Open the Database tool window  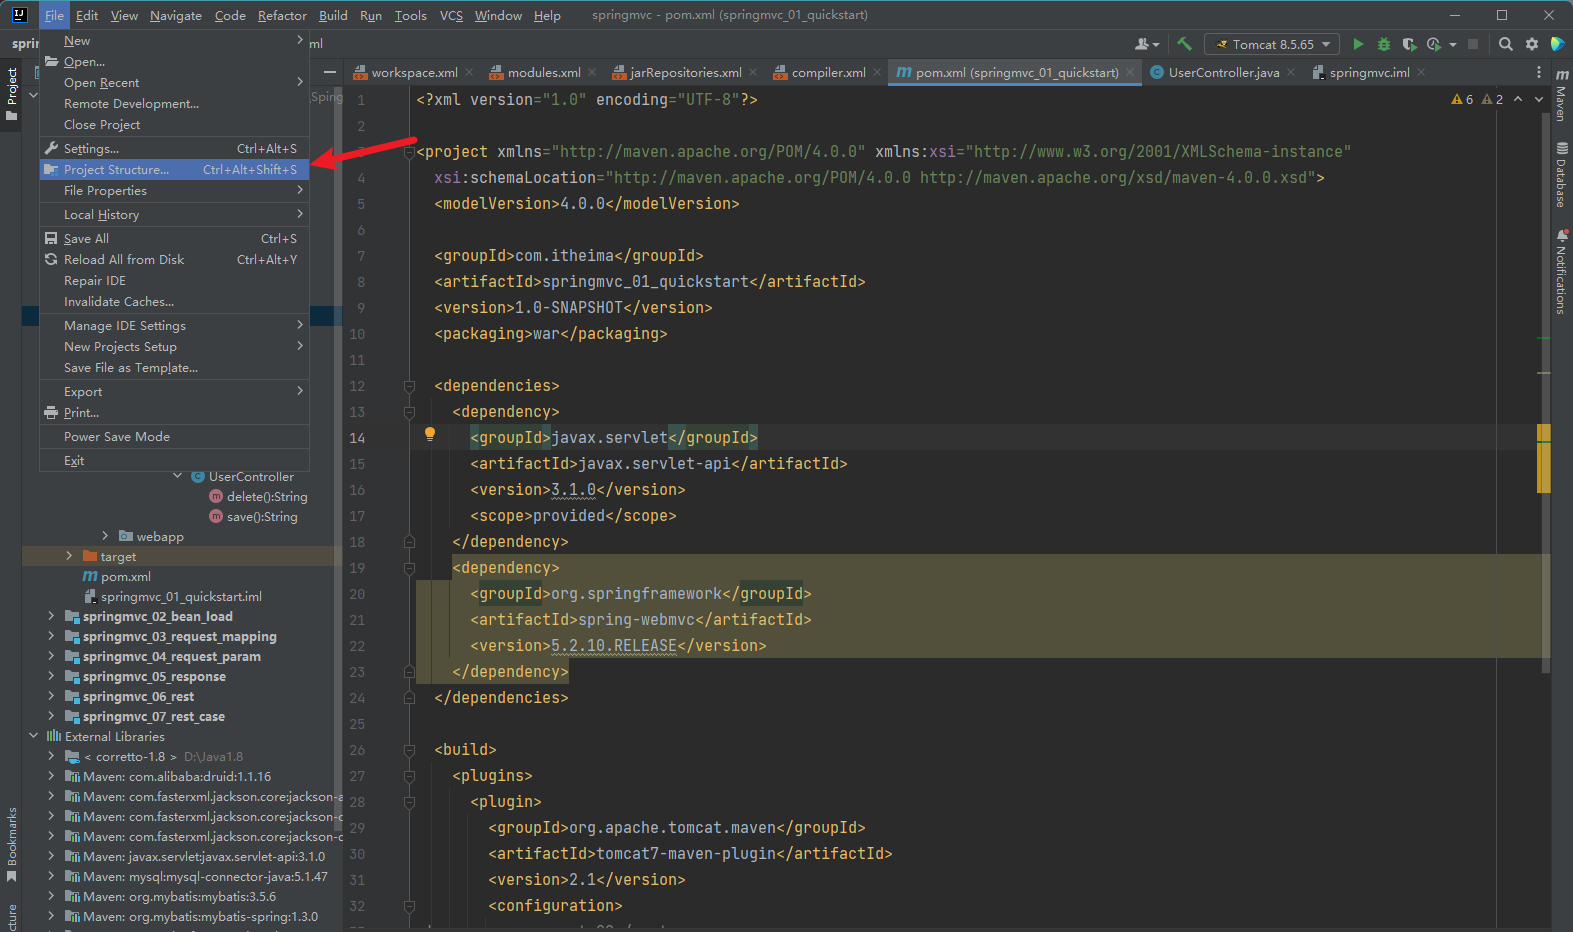click(1562, 175)
